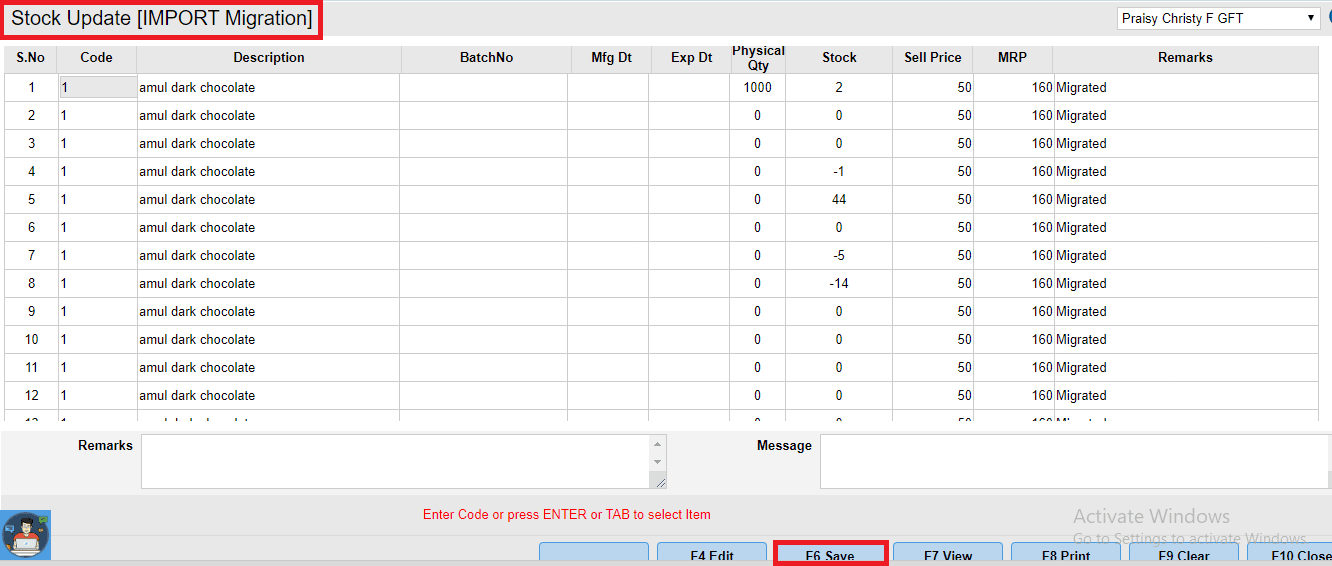Click the Mfg Dt column header
The width and height of the screenshot is (1332, 566).
[611, 58]
